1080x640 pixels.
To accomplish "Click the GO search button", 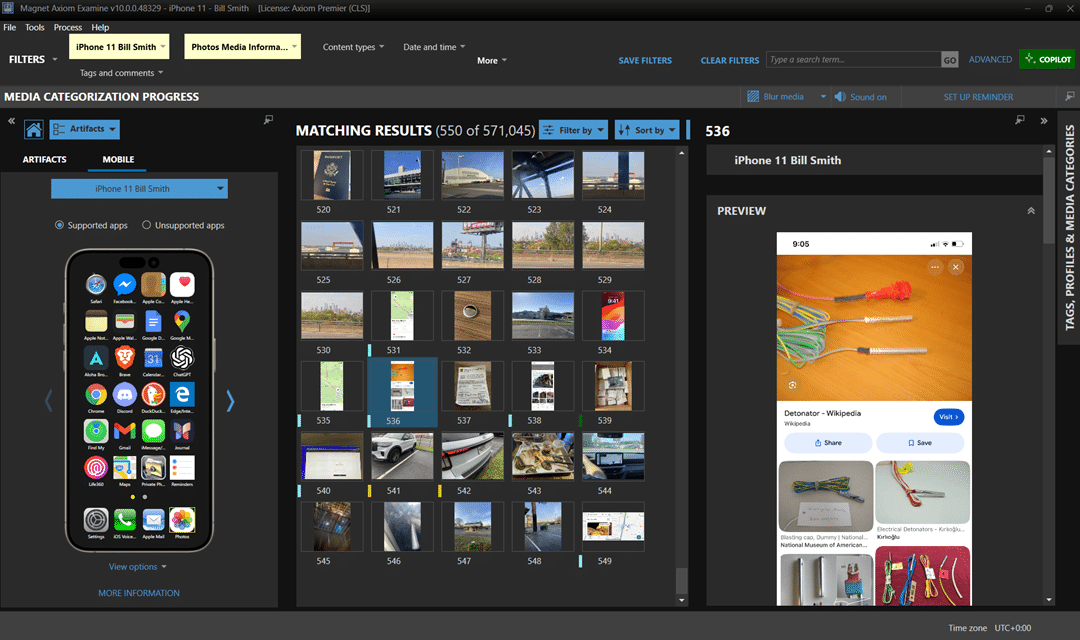I will (x=950, y=60).
